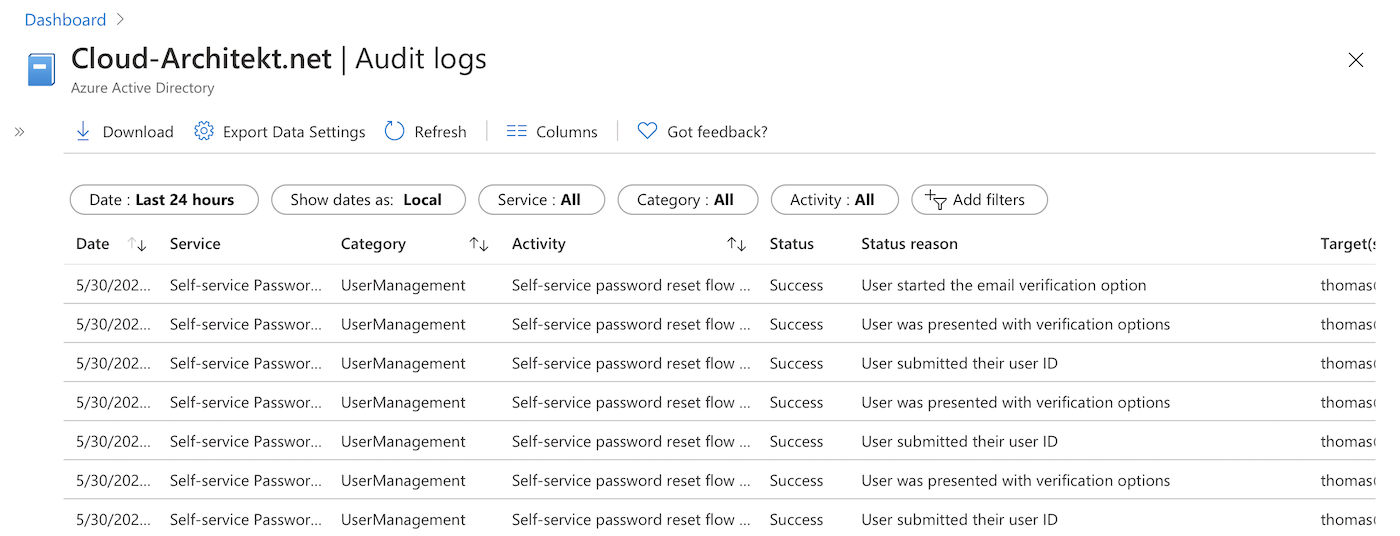Click the Add filters button
Viewport: 1400px width, 536px height.
click(980, 200)
